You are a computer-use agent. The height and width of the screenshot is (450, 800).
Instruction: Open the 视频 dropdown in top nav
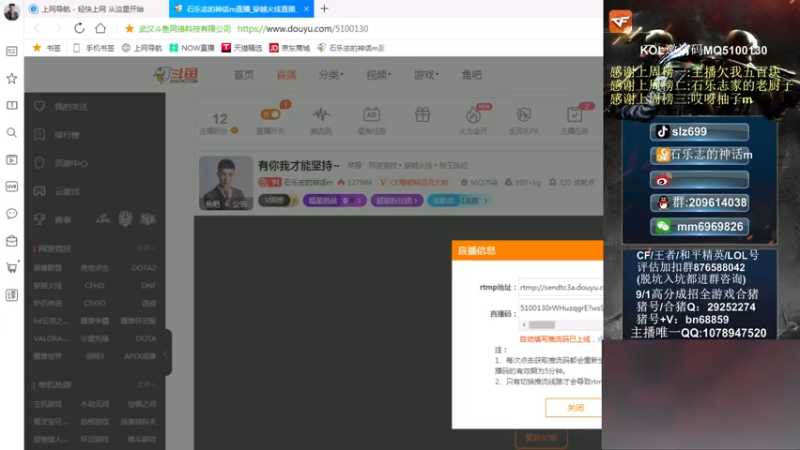(x=378, y=75)
